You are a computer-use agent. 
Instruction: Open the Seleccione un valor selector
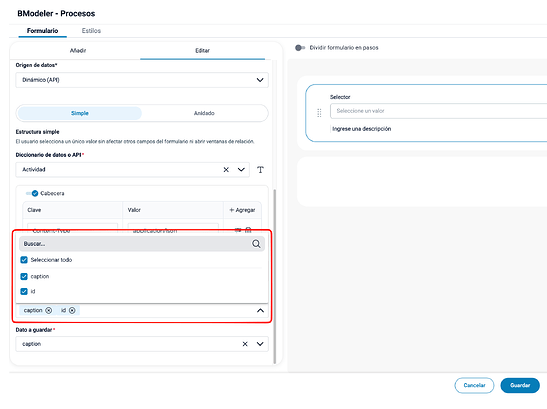(x=438, y=111)
